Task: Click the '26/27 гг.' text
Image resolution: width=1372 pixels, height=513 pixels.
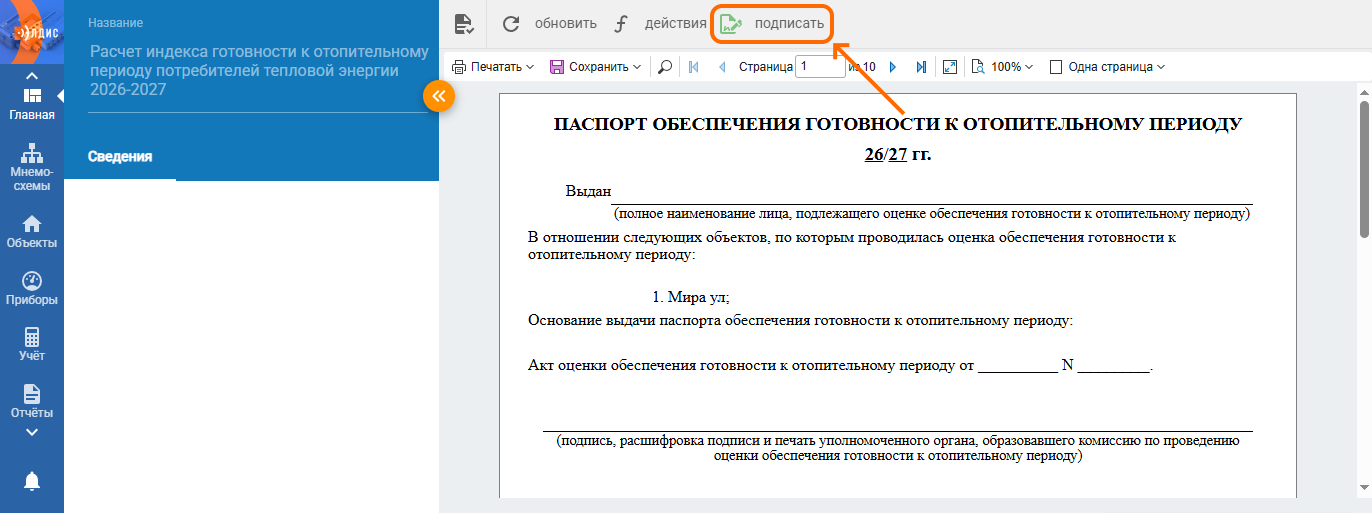Action: (898, 154)
